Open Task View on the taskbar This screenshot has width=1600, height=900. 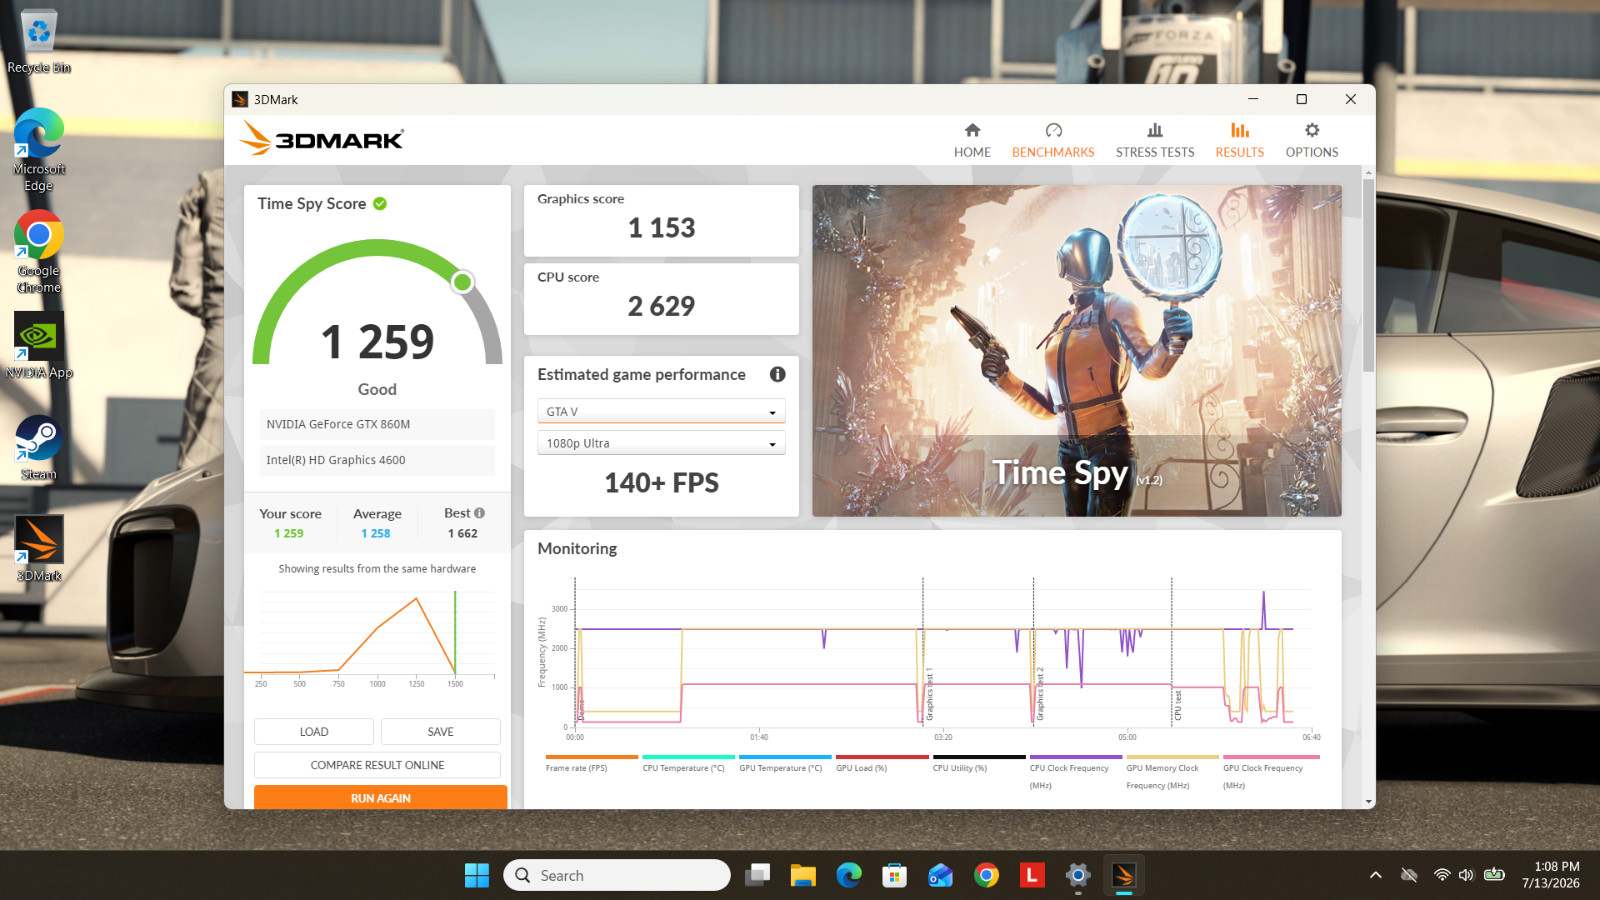[x=757, y=875]
